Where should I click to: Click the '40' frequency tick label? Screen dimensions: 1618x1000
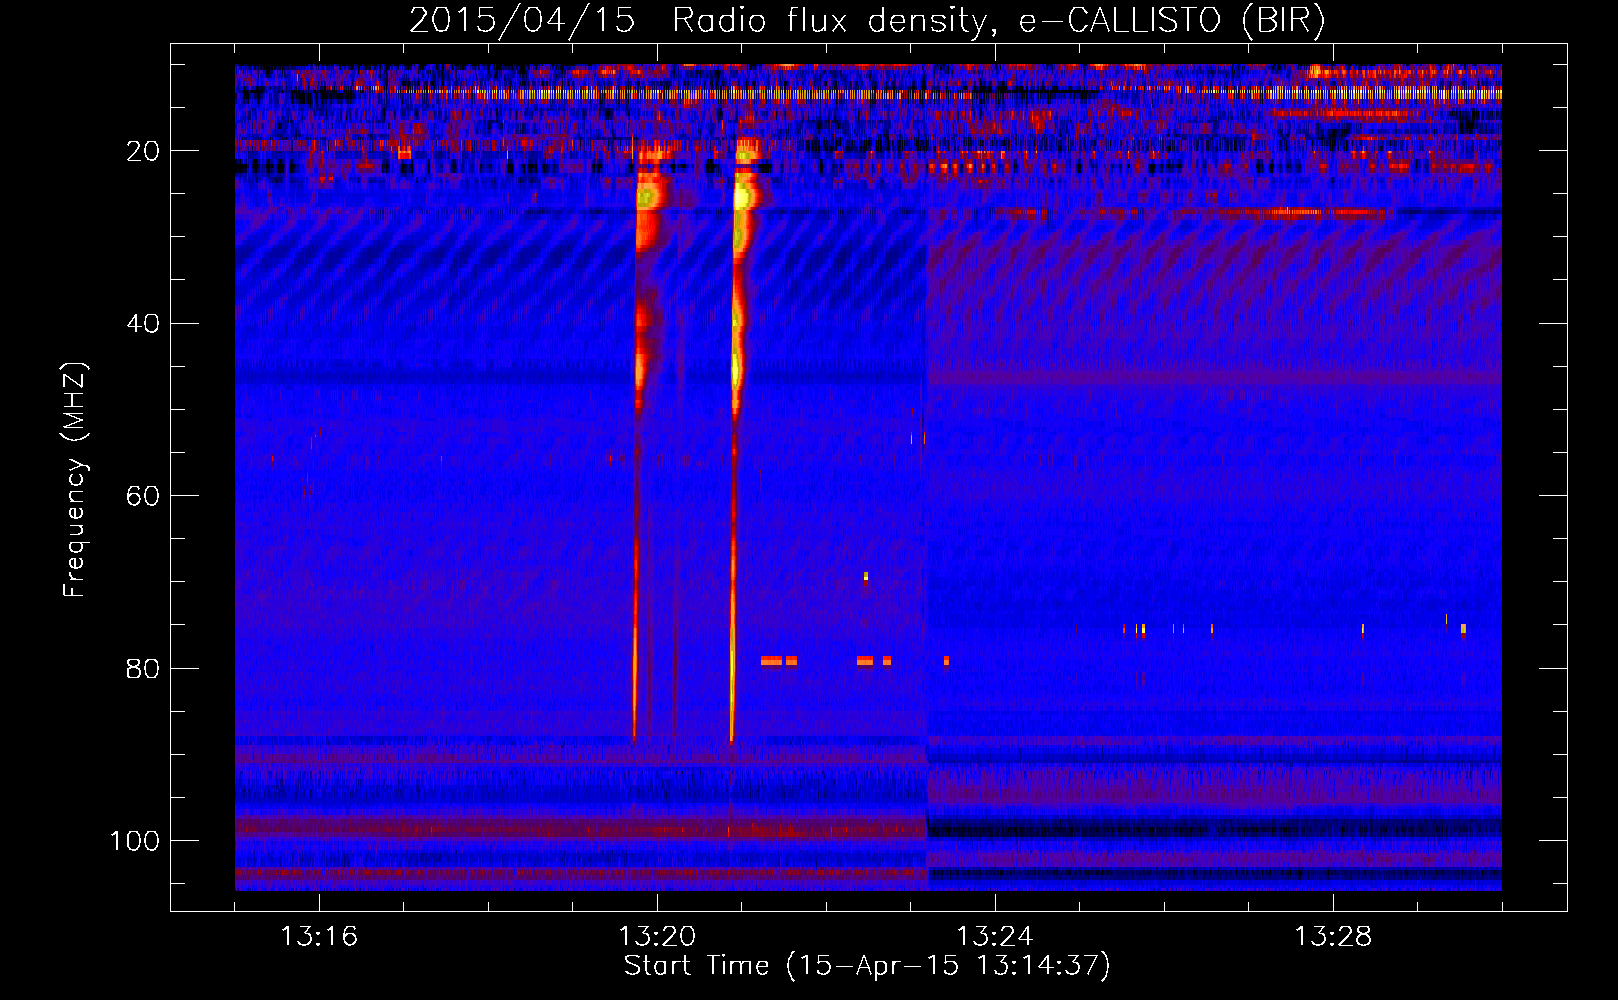coord(143,324)
